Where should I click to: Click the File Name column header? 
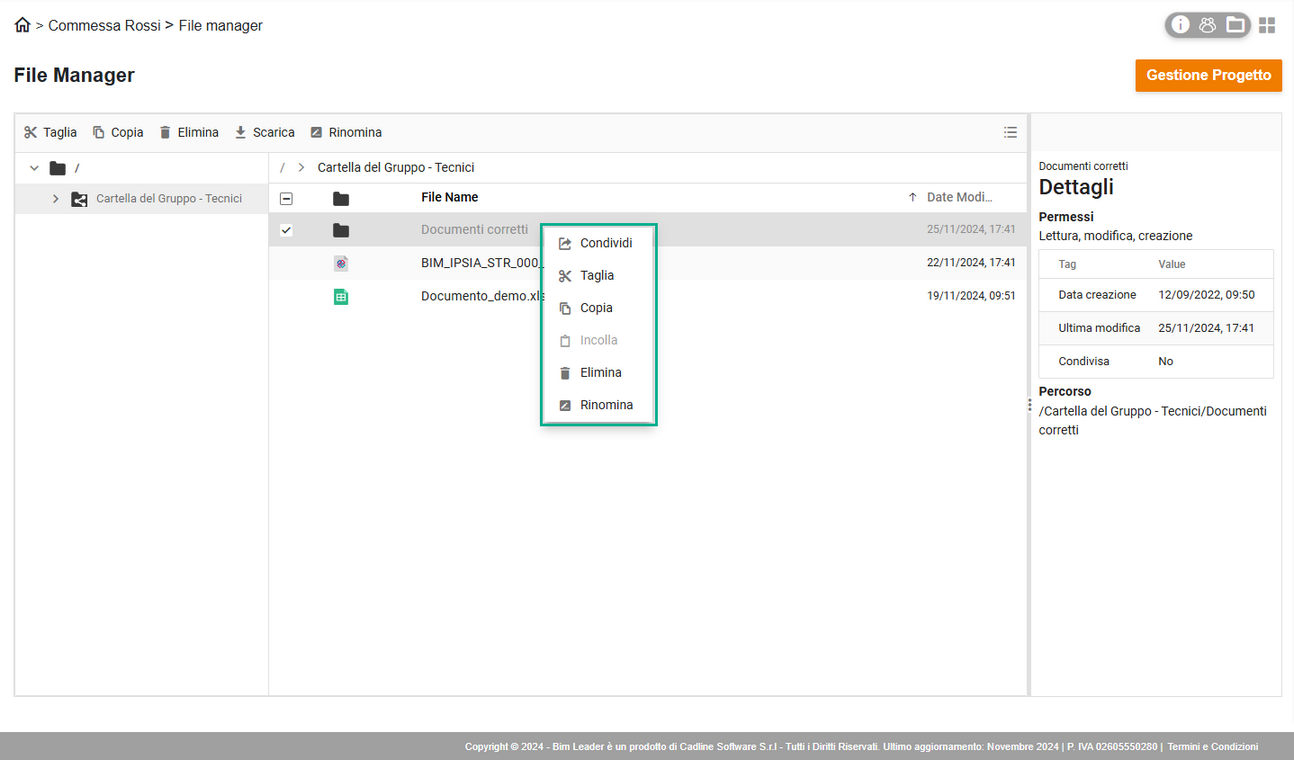click(x=449, y=197)
